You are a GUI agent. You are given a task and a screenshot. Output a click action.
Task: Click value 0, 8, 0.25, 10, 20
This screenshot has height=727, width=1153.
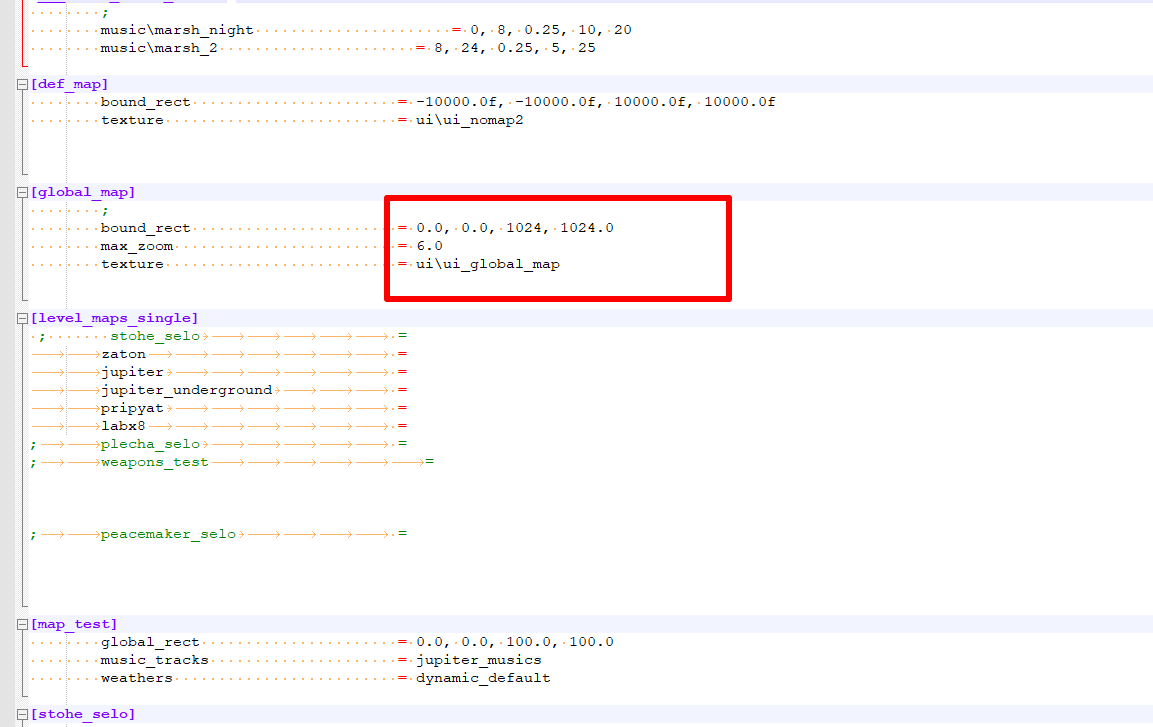click(551, 30)
